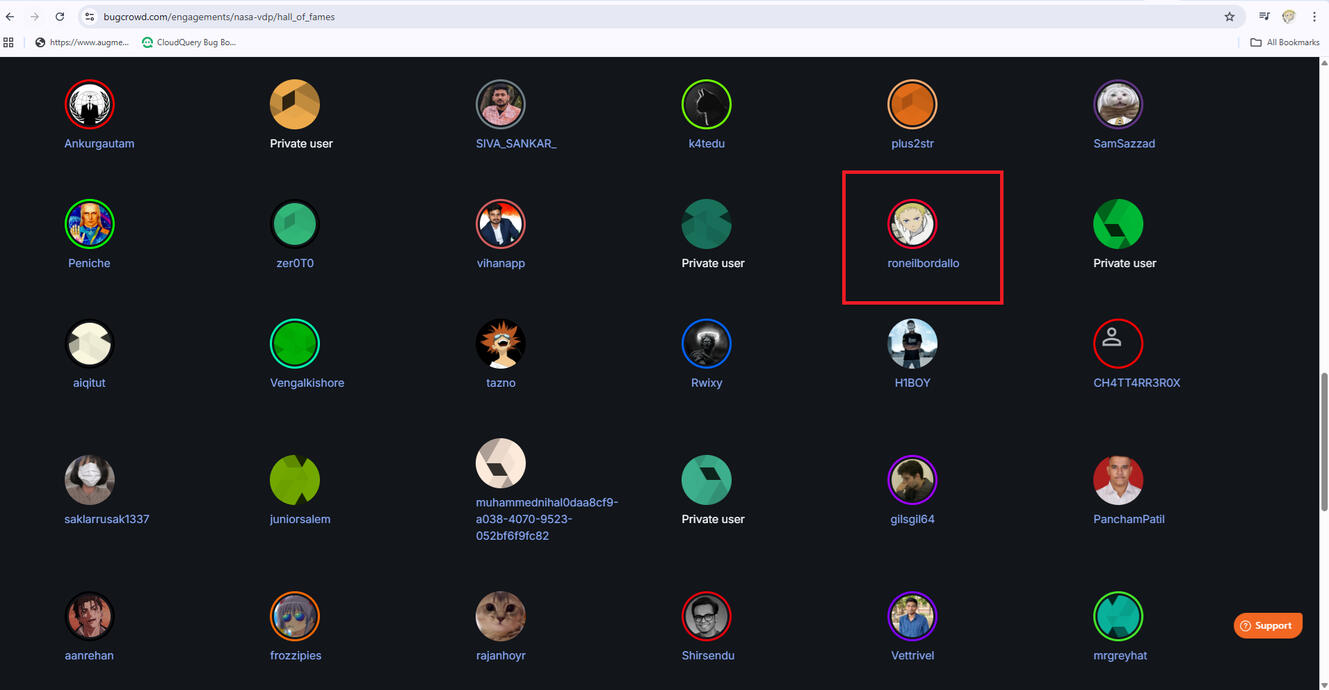Open frozzipies' avatar
The height and width of the screenshot is (690, 1329).
click(295, 616)
